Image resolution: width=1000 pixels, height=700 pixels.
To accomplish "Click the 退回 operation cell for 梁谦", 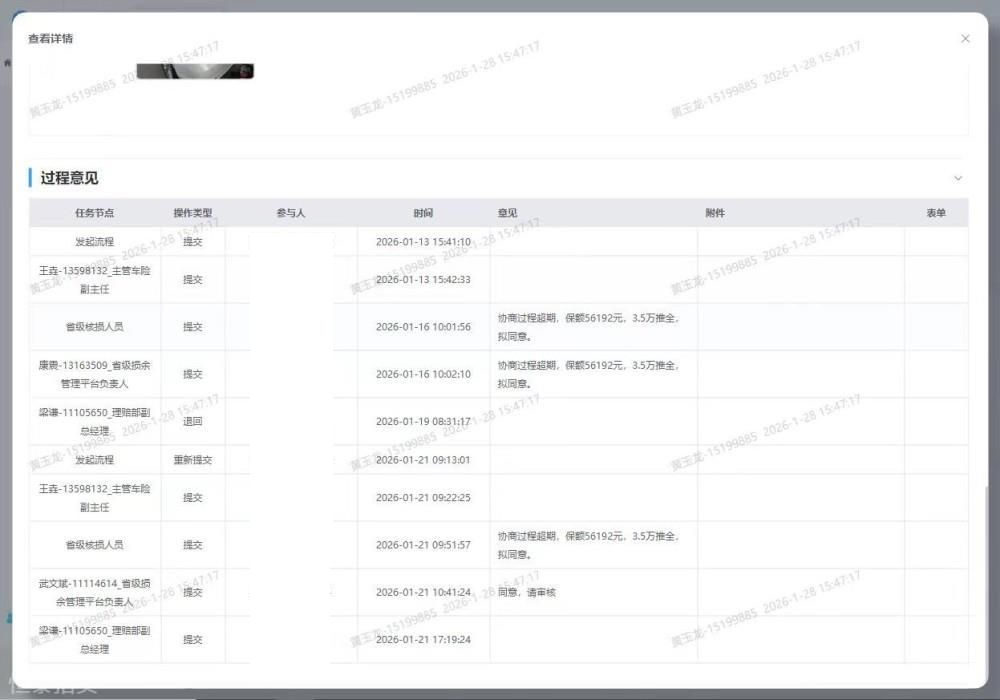I will (192, 421).
